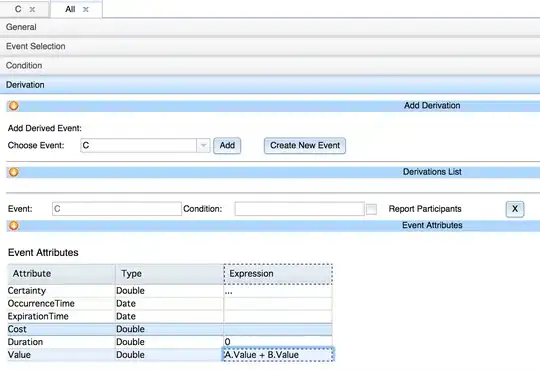Collapse the Derivations List circle icon

(x=13, y=172)
